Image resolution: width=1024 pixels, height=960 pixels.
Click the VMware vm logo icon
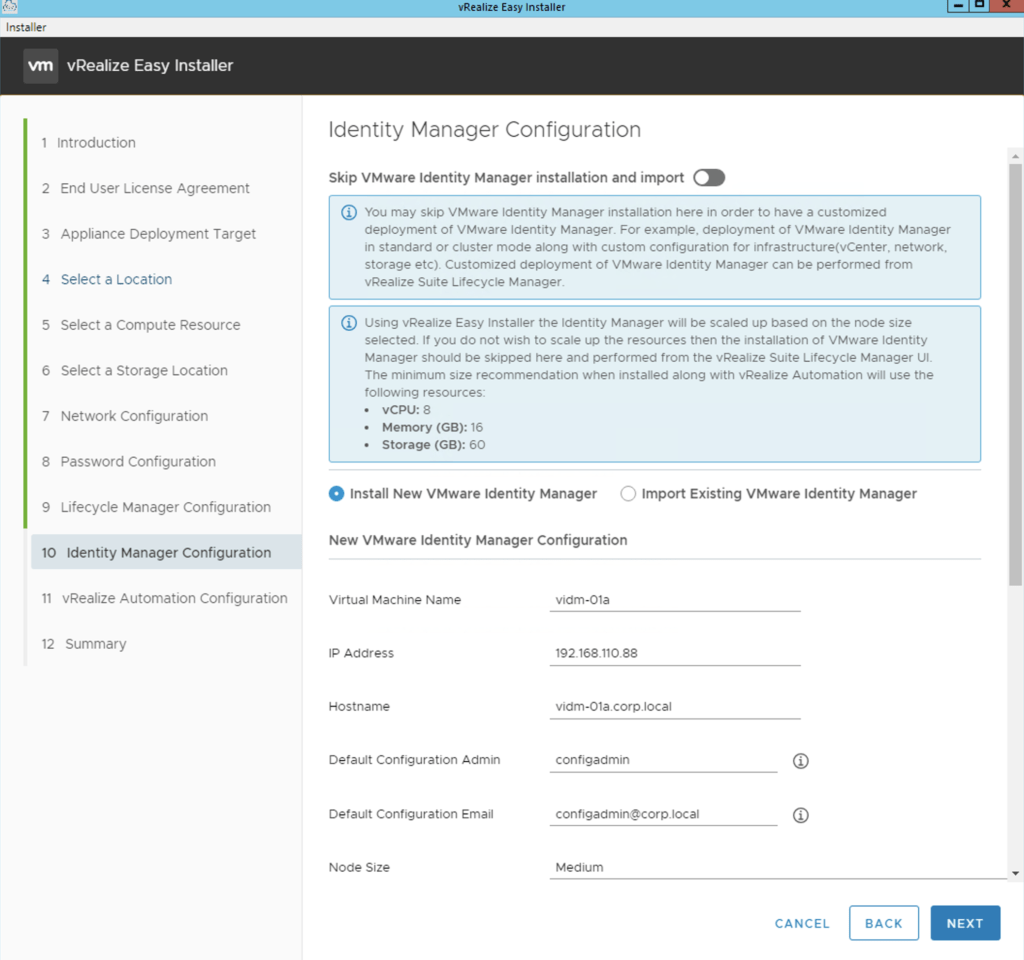click(x=40, y=66)
